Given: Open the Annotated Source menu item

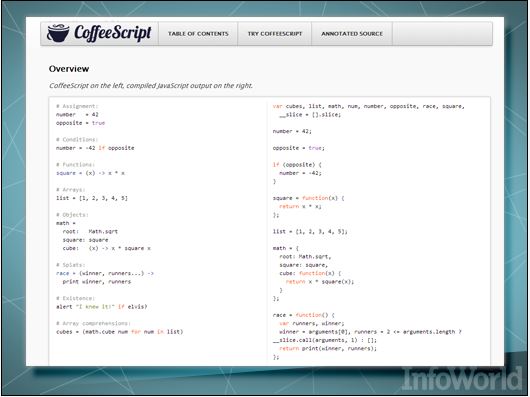Looking at the screenshot, I should [352, 34].
